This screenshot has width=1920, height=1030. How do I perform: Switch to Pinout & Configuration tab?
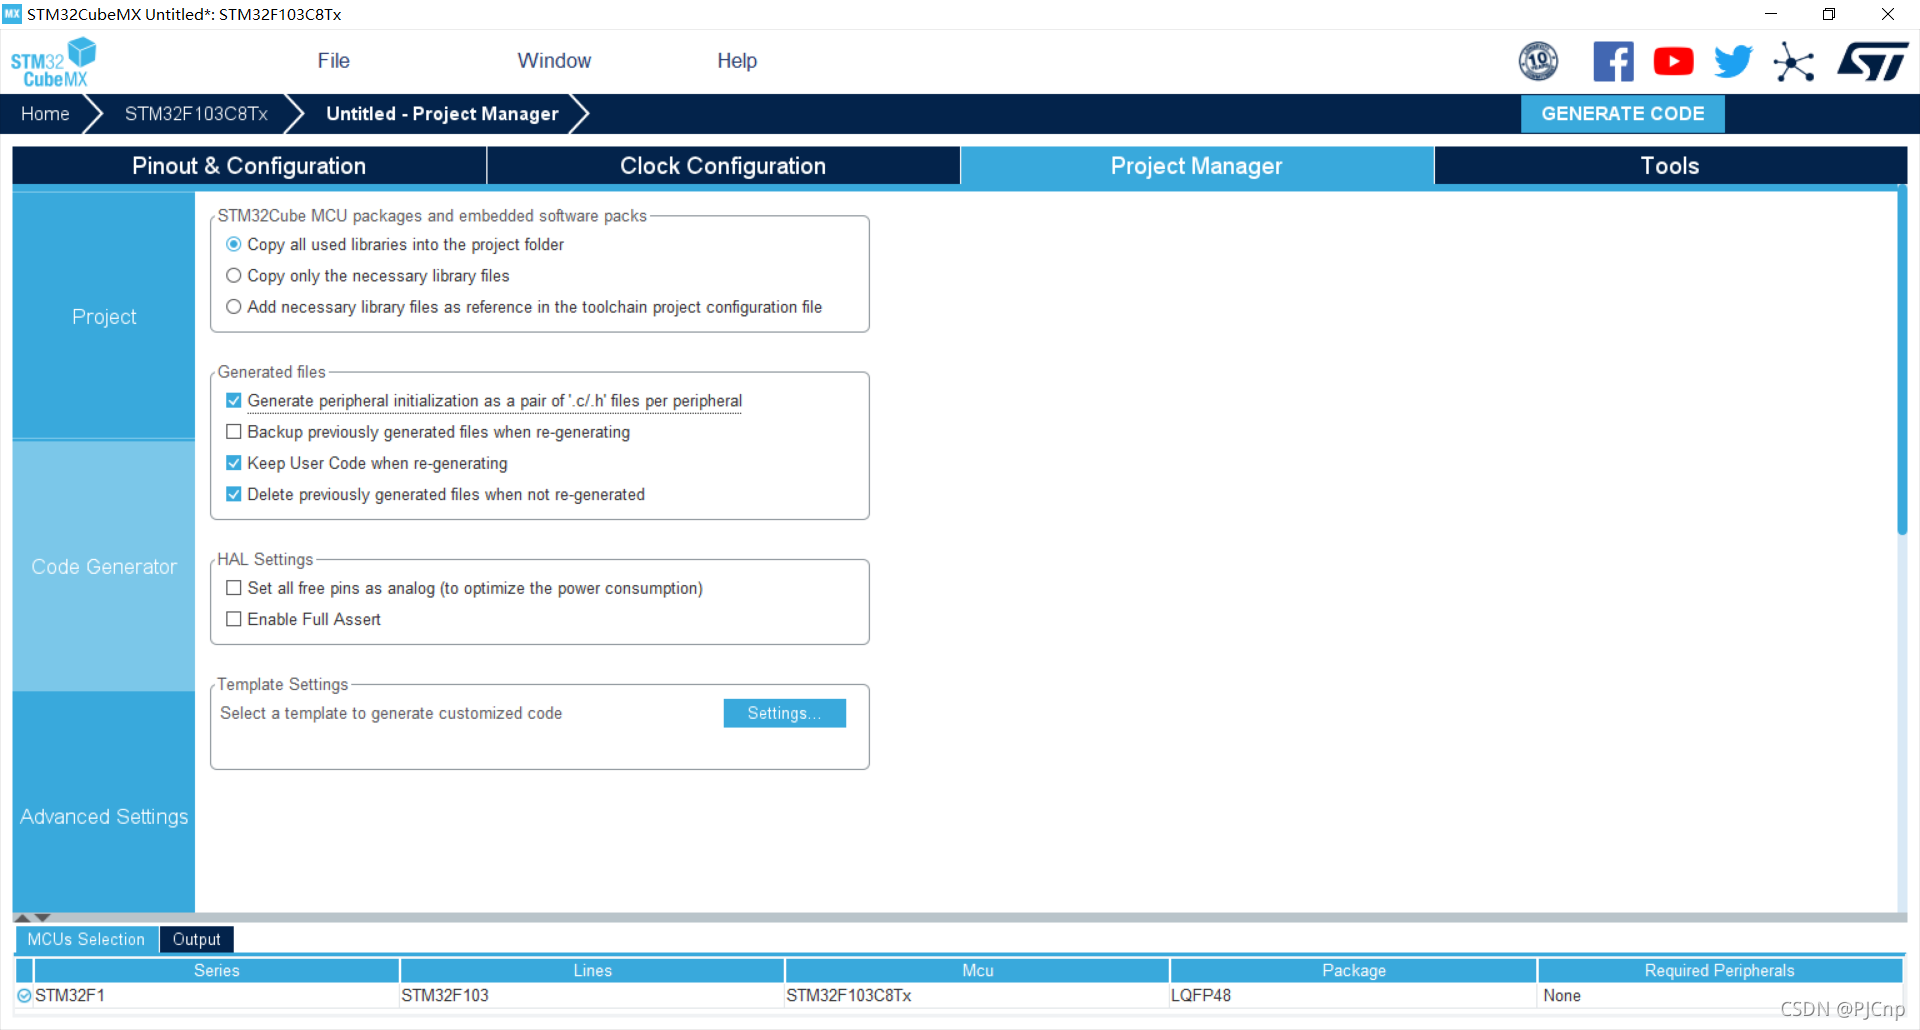click(249, 166)
